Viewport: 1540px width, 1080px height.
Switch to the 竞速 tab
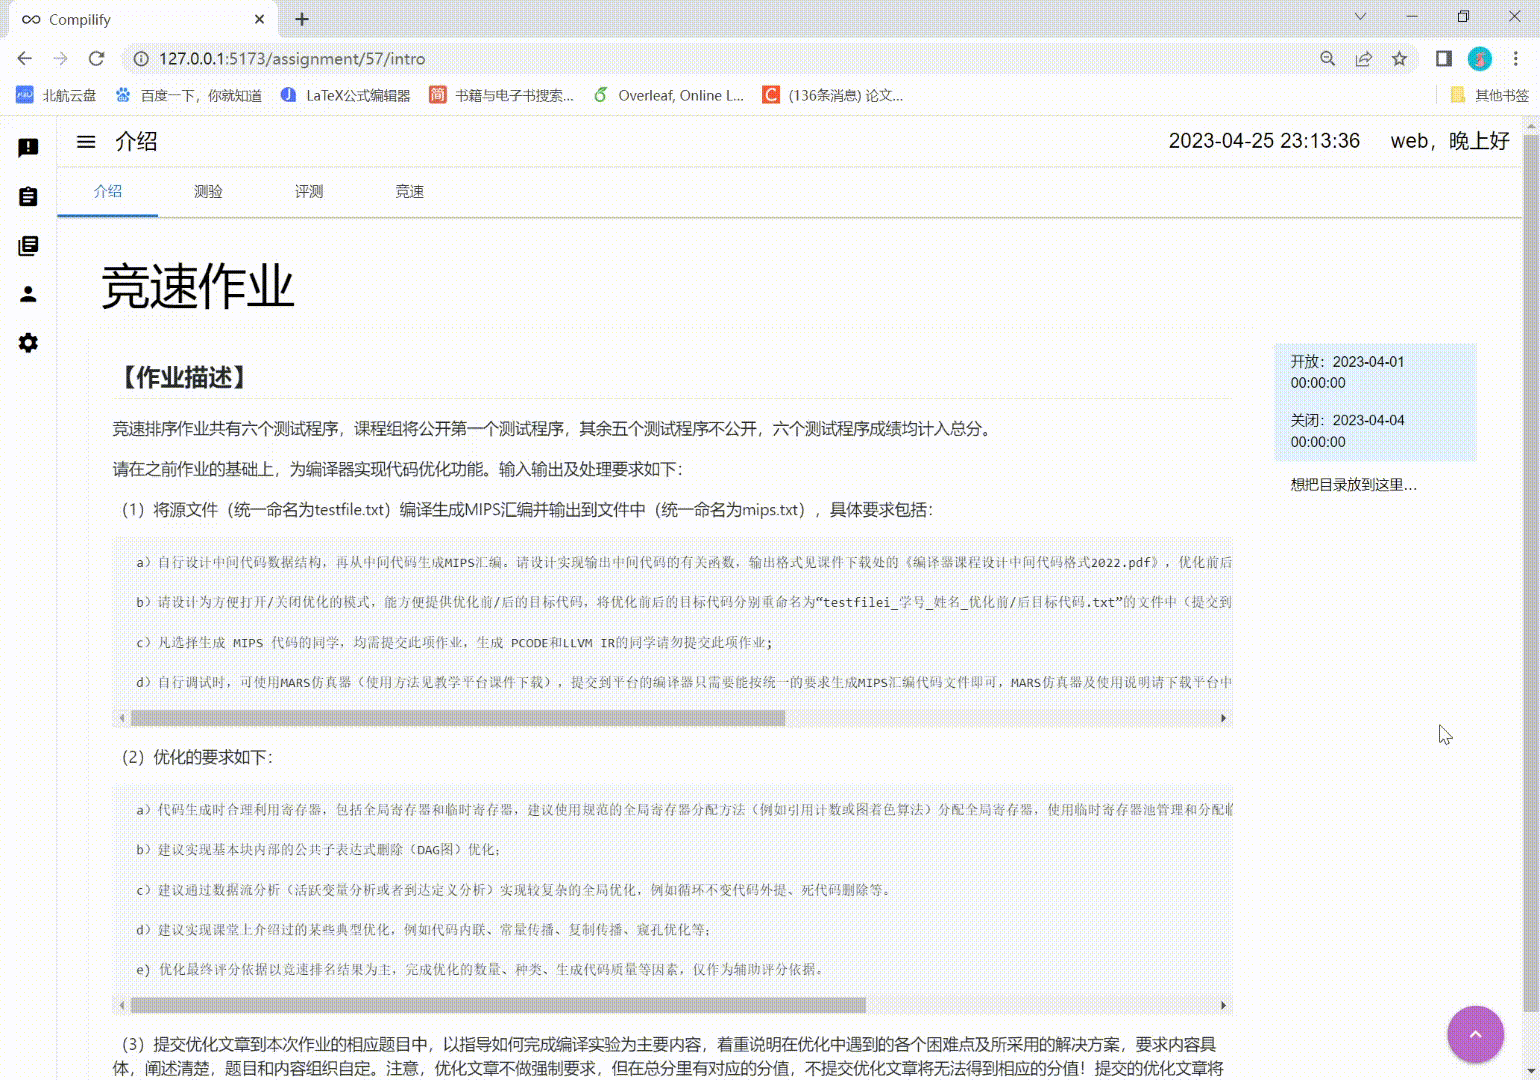click(409, 191)
